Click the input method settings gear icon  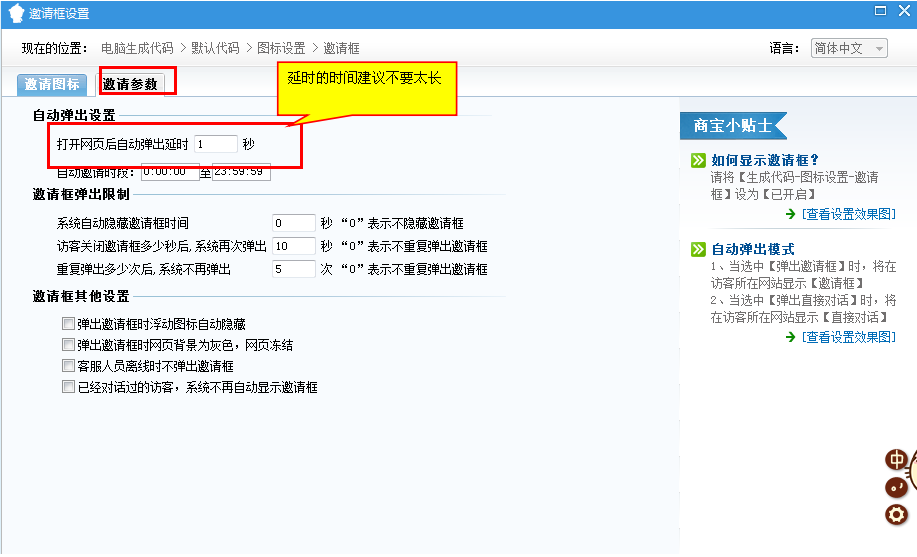pos(897,515)
